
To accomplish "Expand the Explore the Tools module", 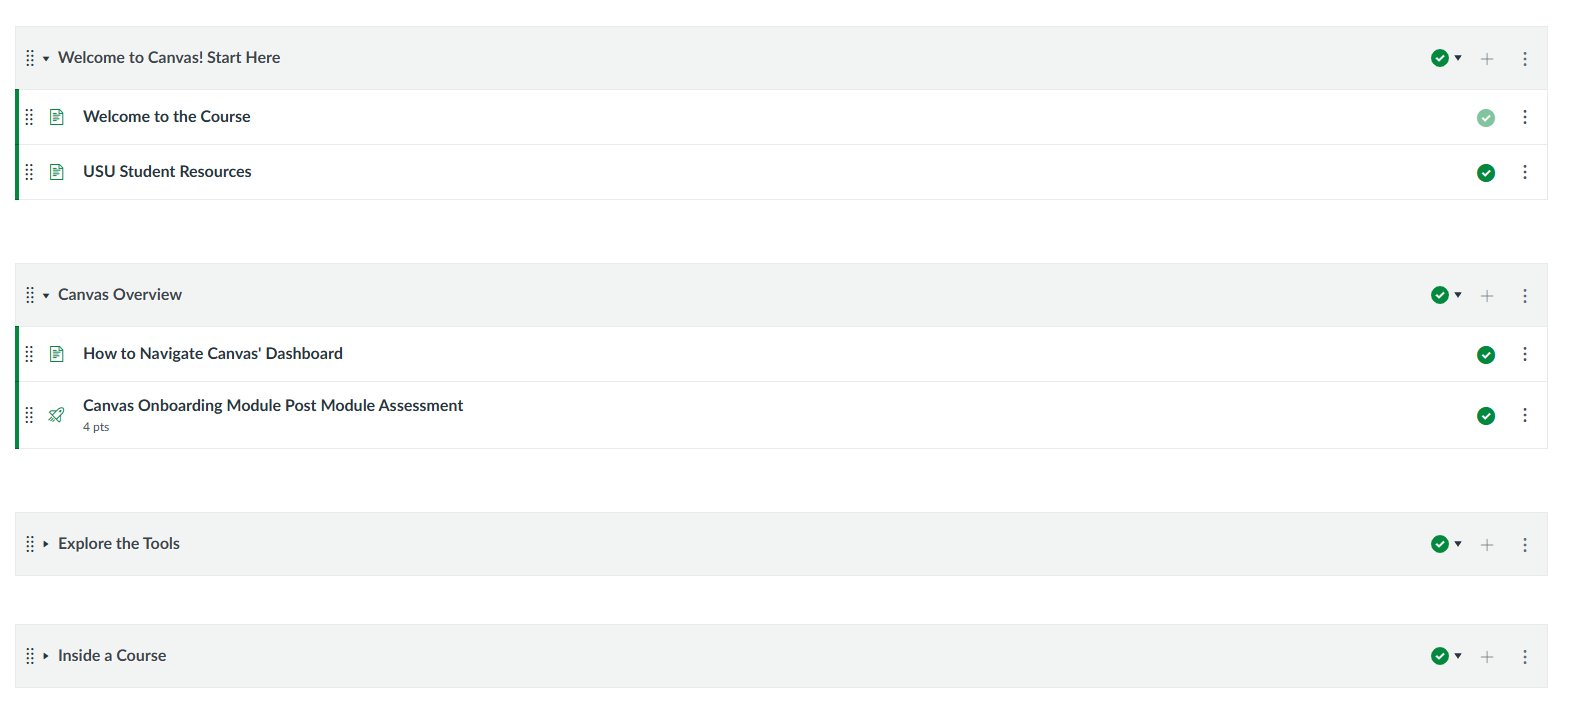I will click(x=46, y=544).
